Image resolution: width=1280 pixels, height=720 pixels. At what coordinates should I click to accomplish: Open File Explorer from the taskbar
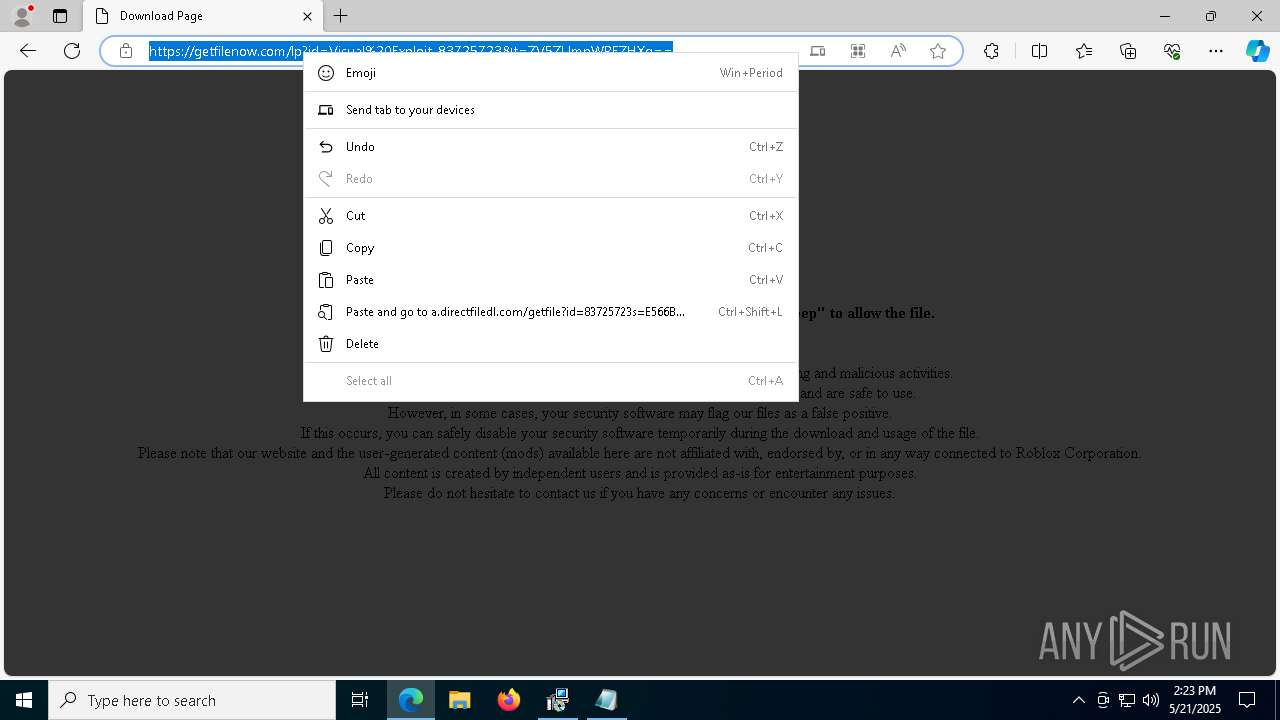coord(460,700)
